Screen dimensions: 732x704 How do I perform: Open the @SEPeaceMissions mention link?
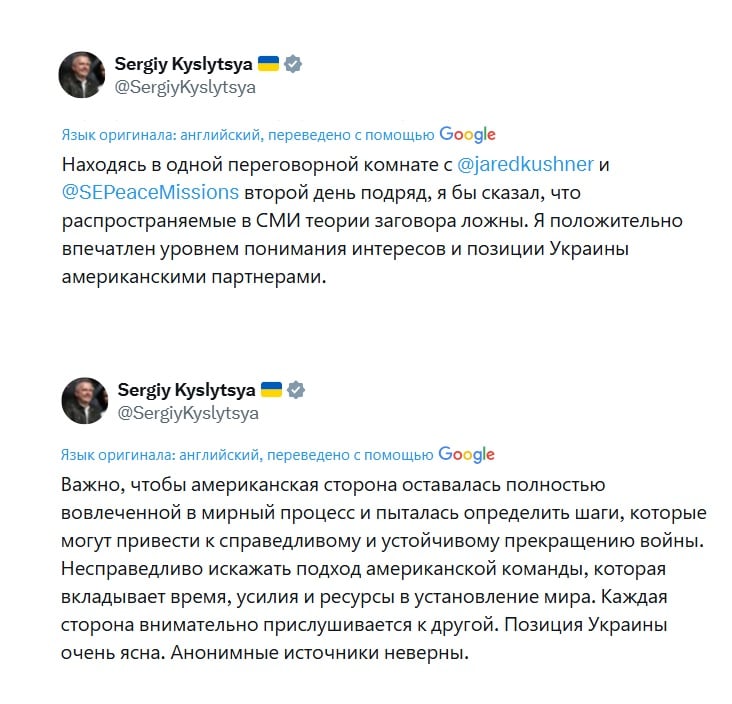(150, 192)
